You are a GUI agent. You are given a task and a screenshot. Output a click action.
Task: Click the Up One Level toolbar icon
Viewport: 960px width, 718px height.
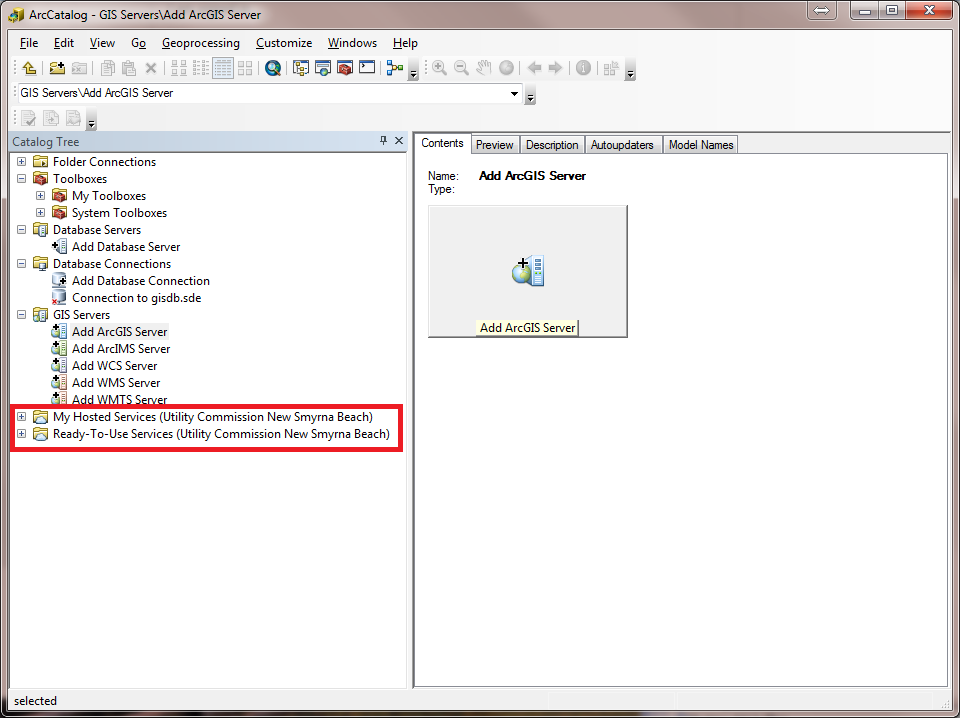click(x=29, y=68)
